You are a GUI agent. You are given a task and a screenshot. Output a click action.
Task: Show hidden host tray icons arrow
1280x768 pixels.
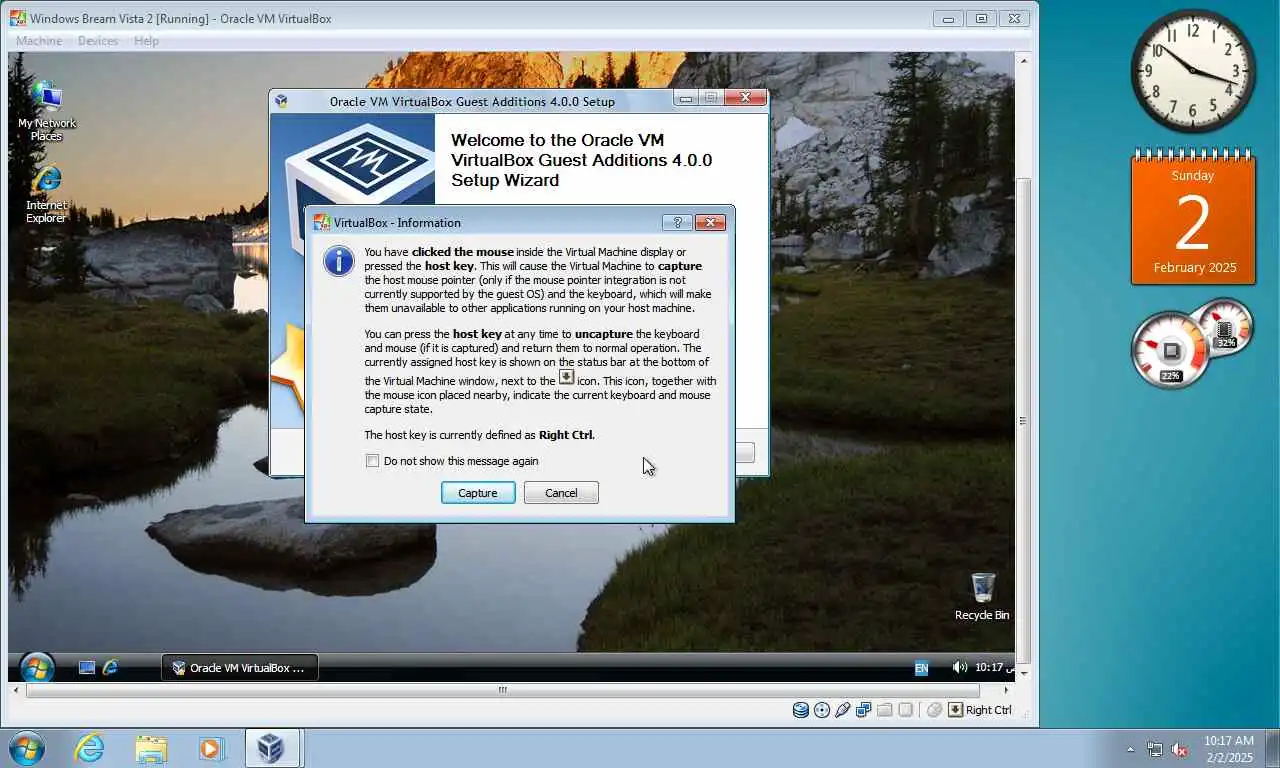tap(1131, 749)
